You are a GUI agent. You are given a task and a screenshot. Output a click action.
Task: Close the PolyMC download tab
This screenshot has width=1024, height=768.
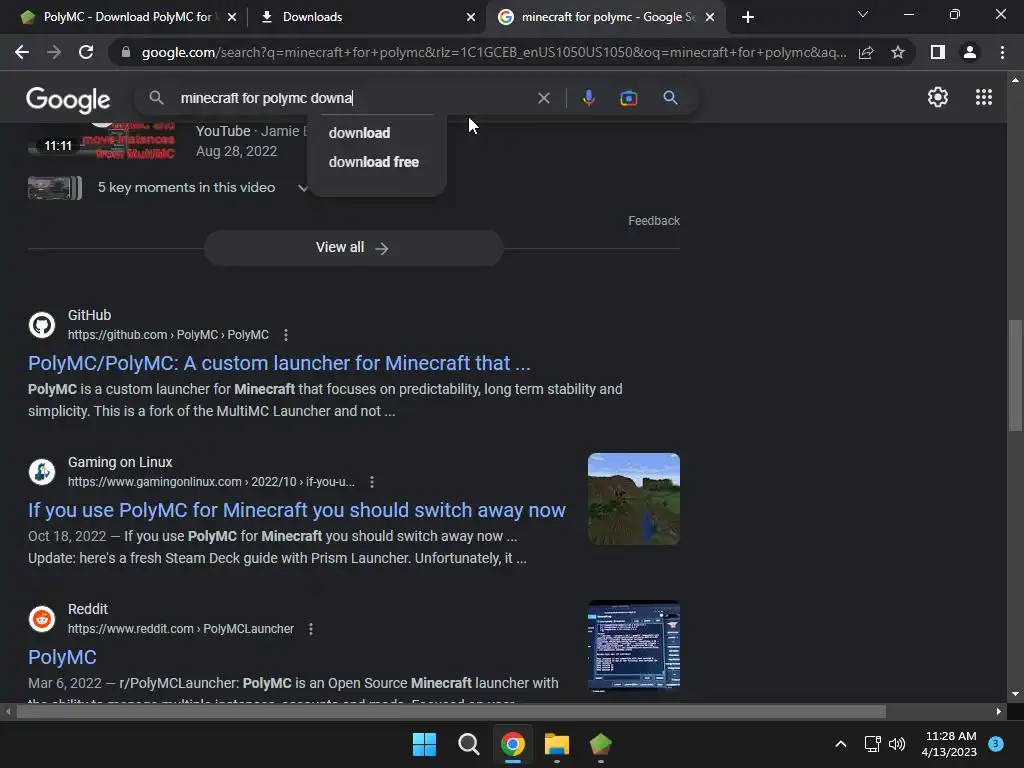(x=232, y=17)
